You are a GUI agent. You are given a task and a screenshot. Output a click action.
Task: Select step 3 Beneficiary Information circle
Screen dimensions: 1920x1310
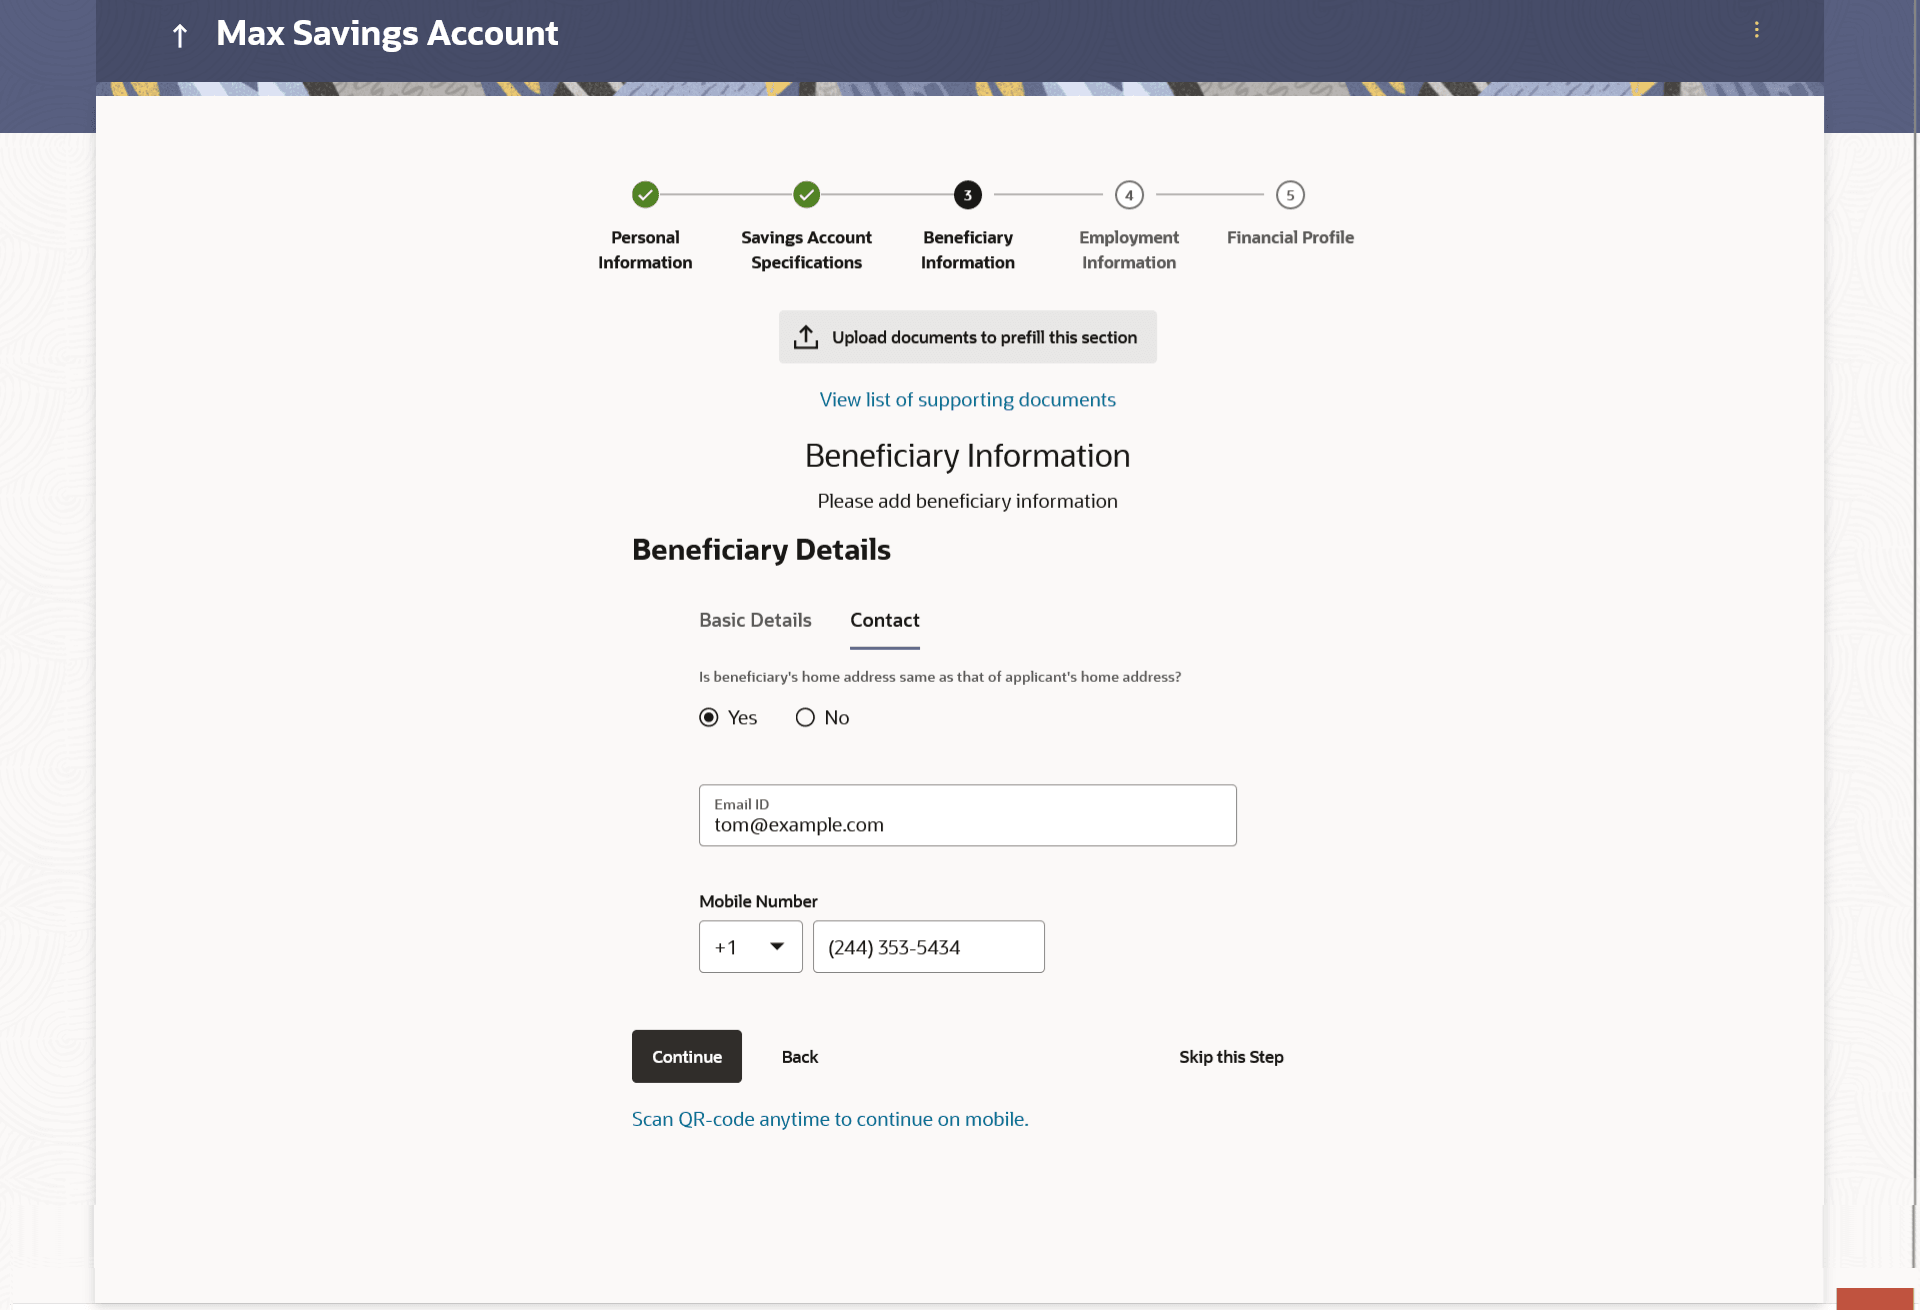pyautogui.click(x=967, y=195)
